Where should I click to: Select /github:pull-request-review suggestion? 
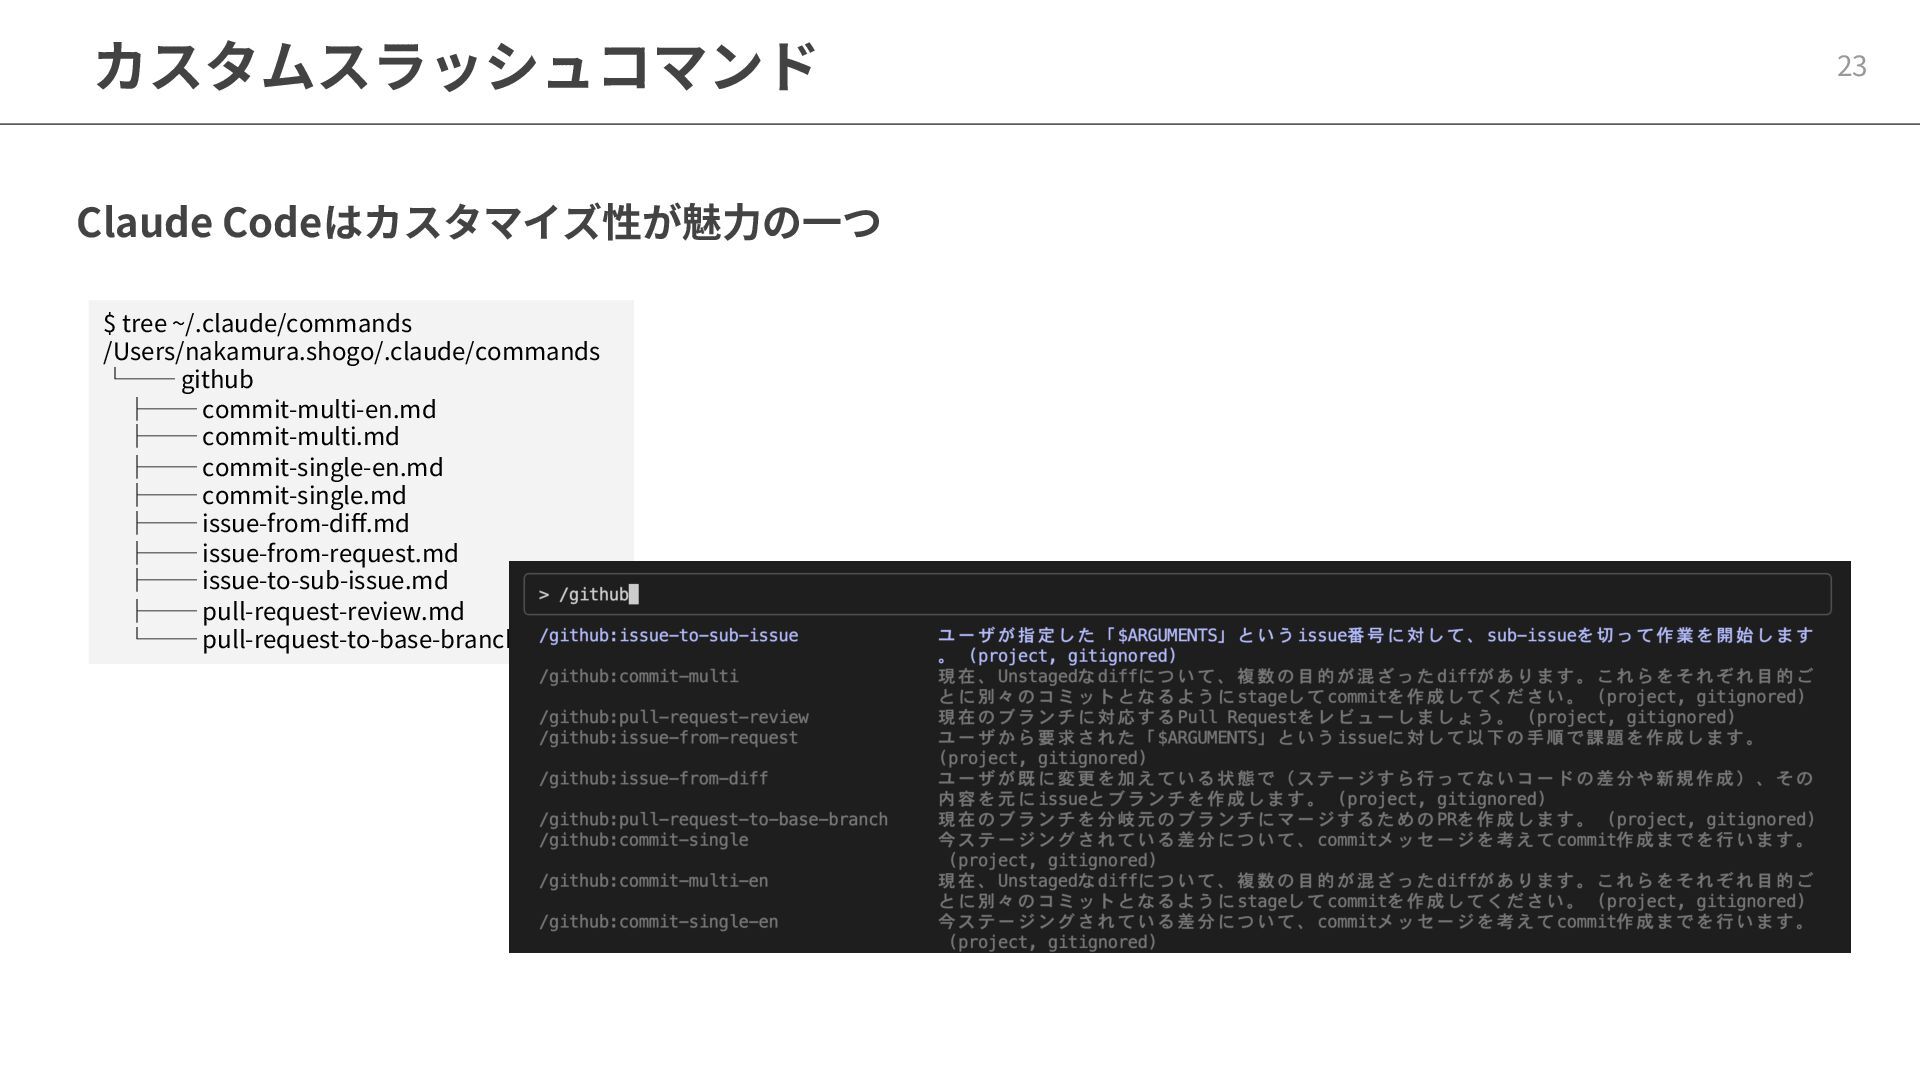(x=673, y=717)
